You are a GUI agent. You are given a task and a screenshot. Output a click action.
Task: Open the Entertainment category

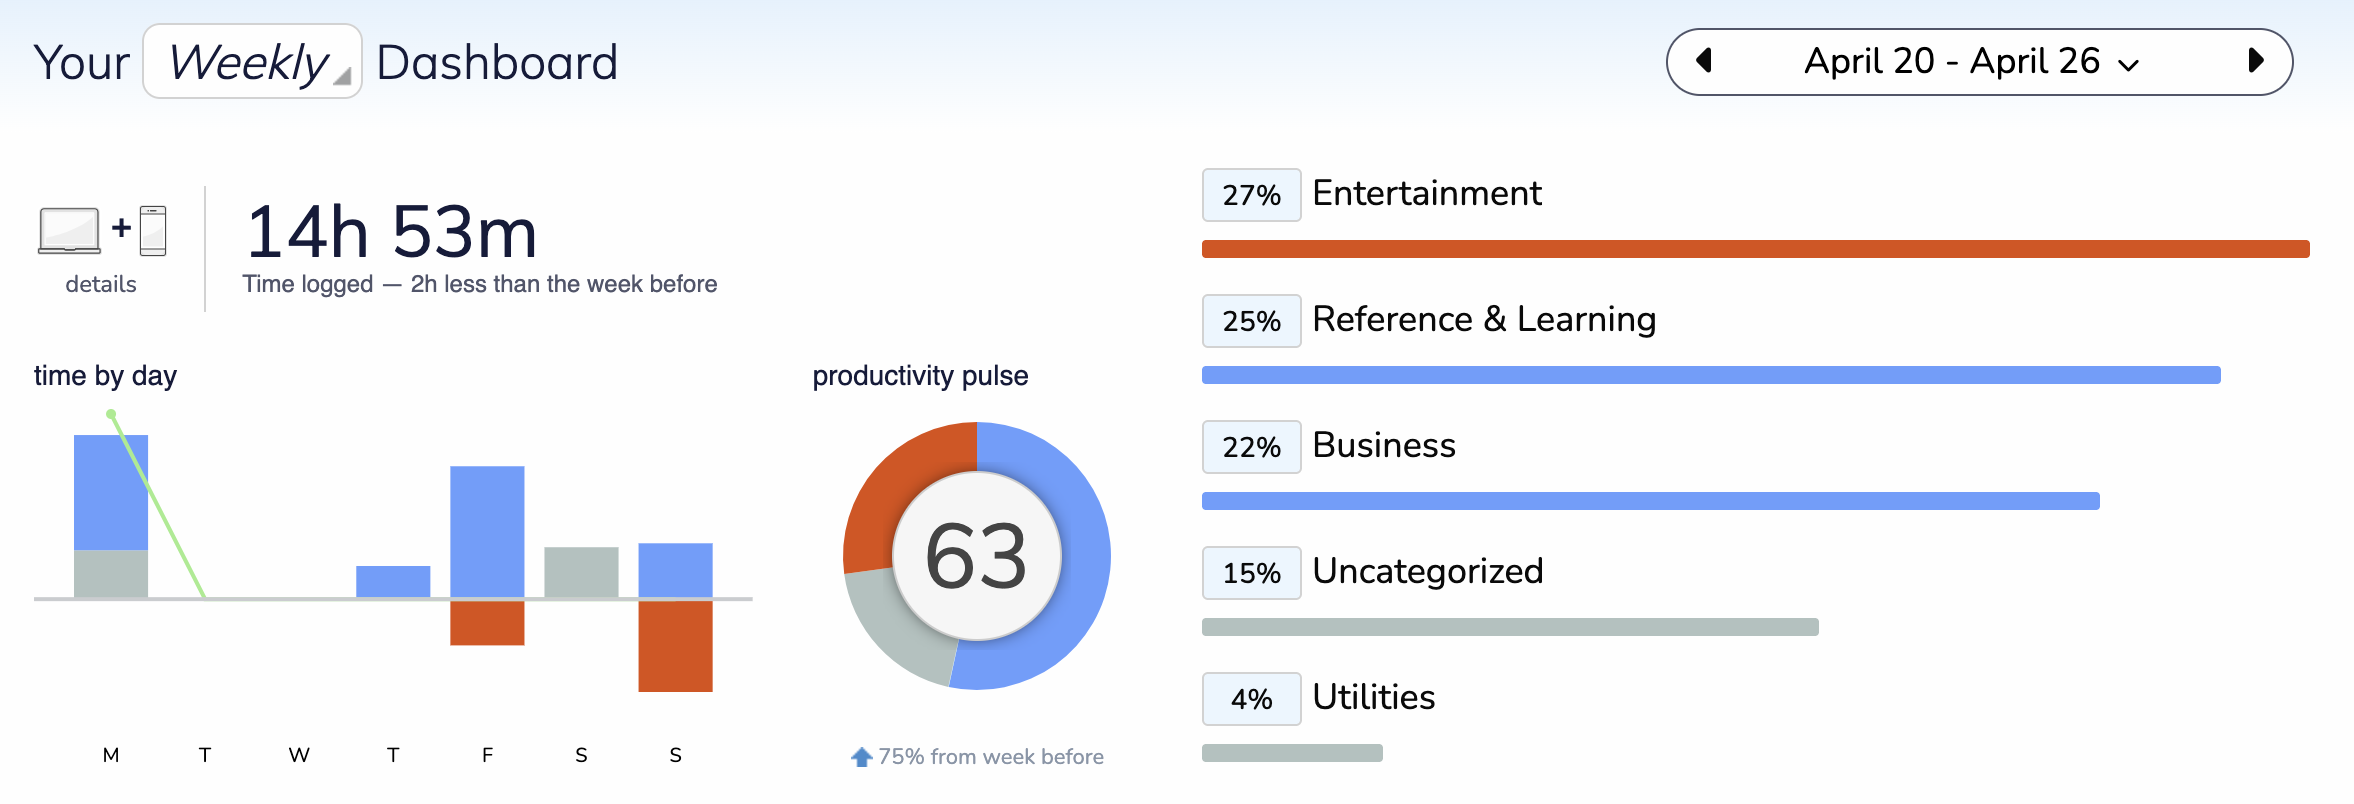point(1427,193)
